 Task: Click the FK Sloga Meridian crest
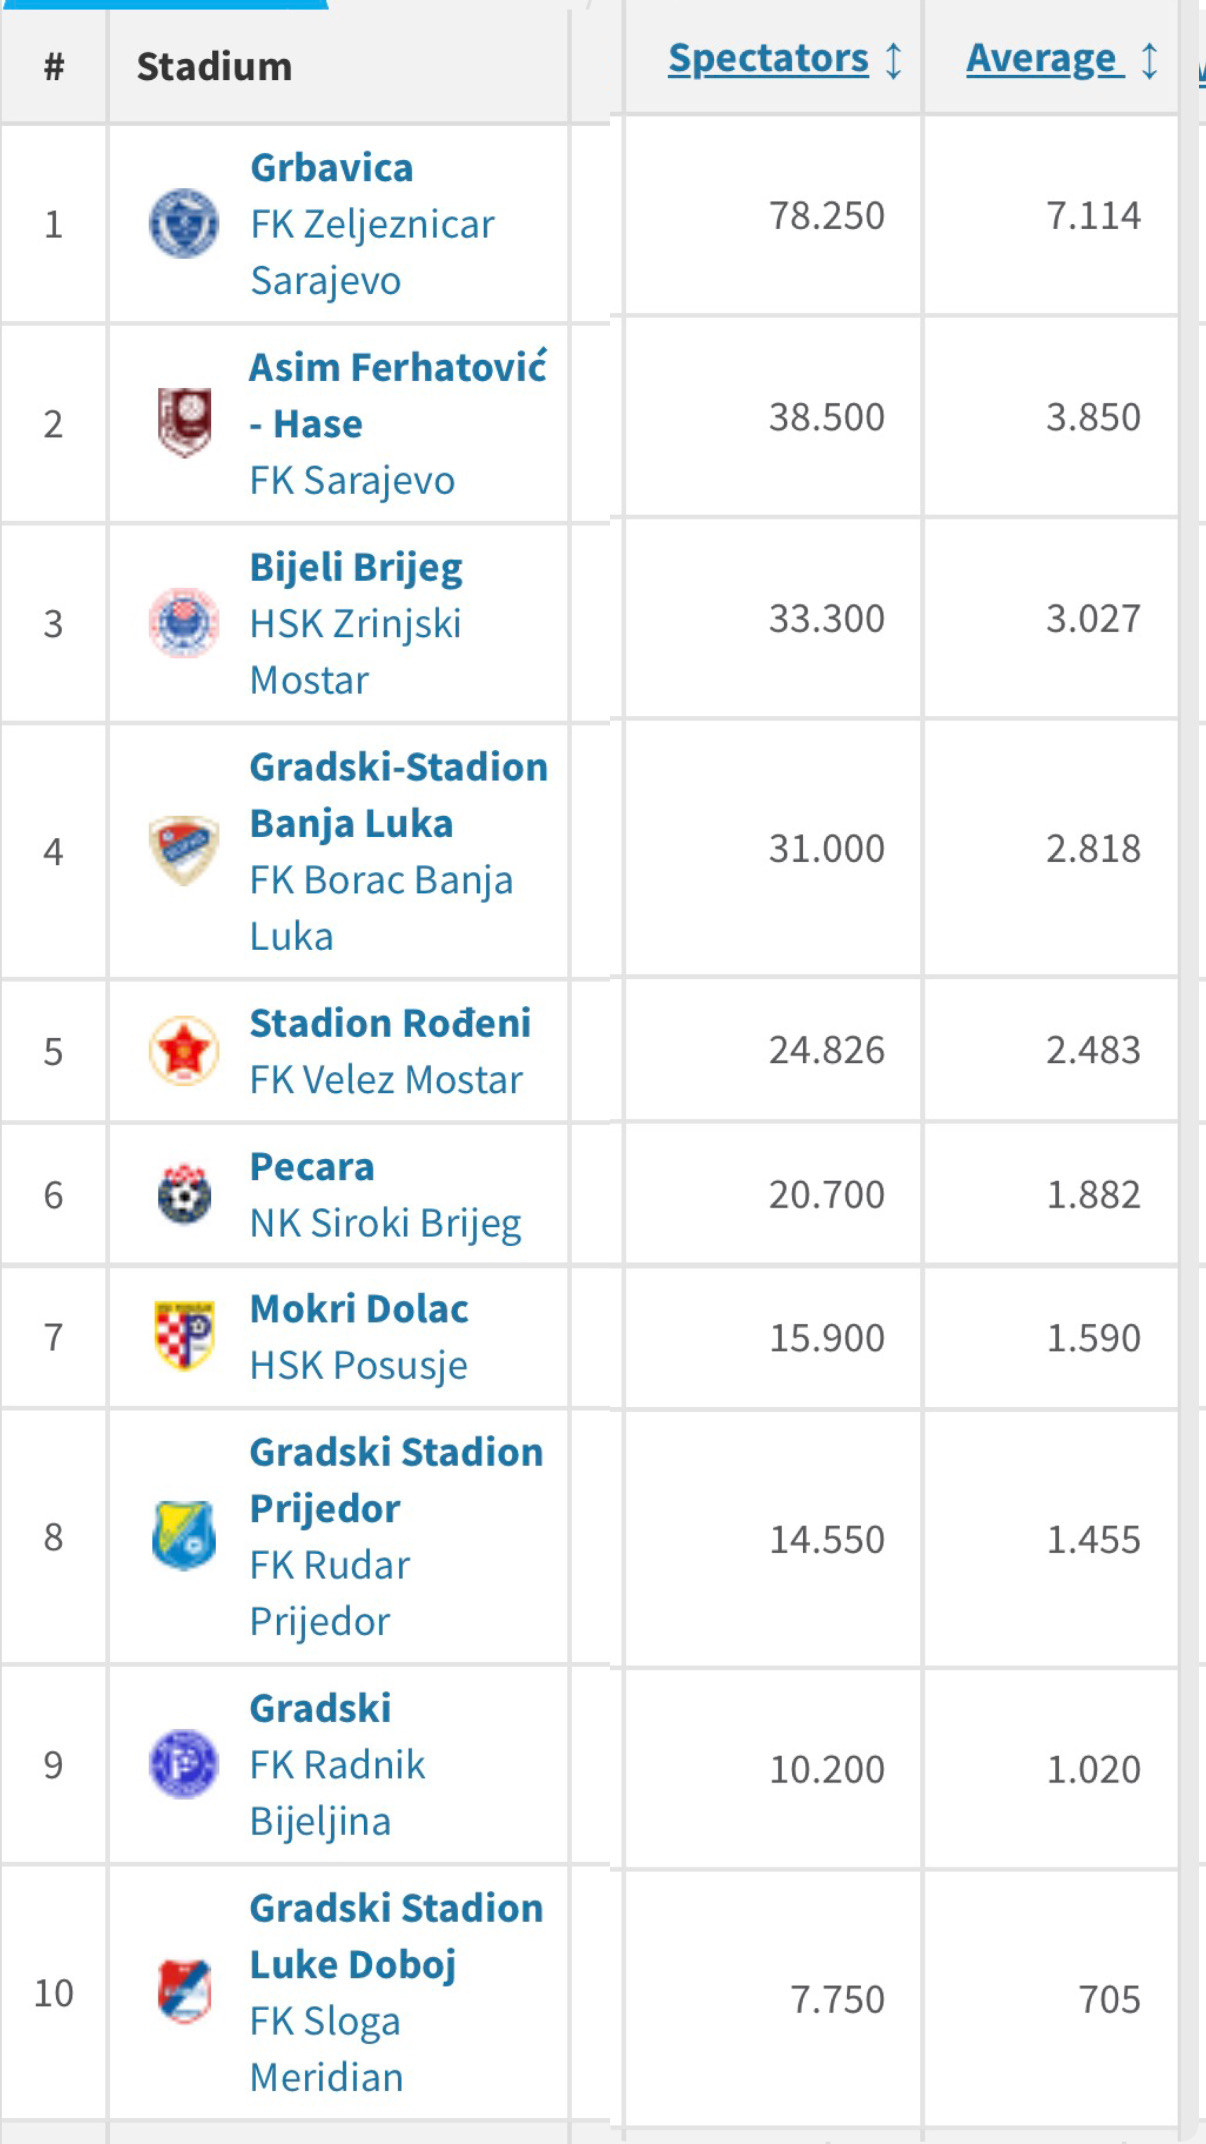point(184,1992)
